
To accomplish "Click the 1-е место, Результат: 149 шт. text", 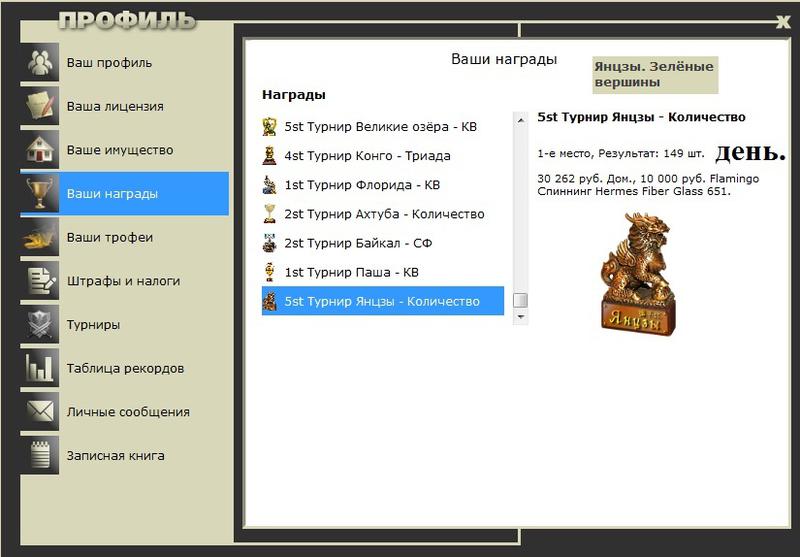I will [x=620, y=154].
